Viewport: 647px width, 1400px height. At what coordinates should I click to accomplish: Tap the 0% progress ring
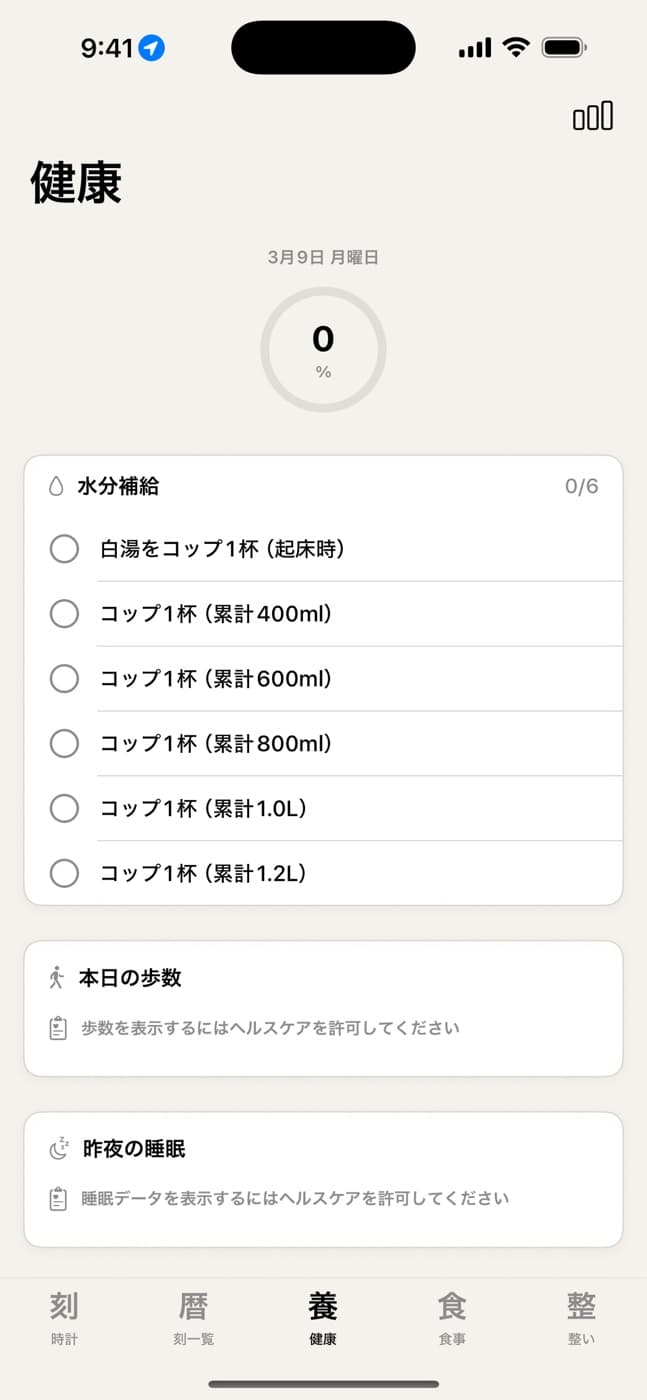[323, 349]
